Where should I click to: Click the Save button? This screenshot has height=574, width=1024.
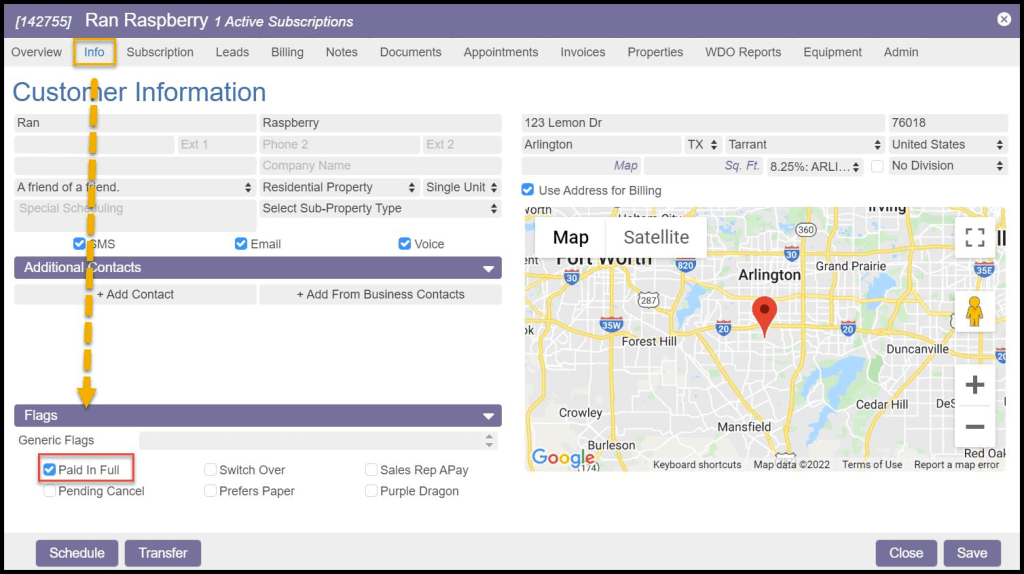point(972,553)
